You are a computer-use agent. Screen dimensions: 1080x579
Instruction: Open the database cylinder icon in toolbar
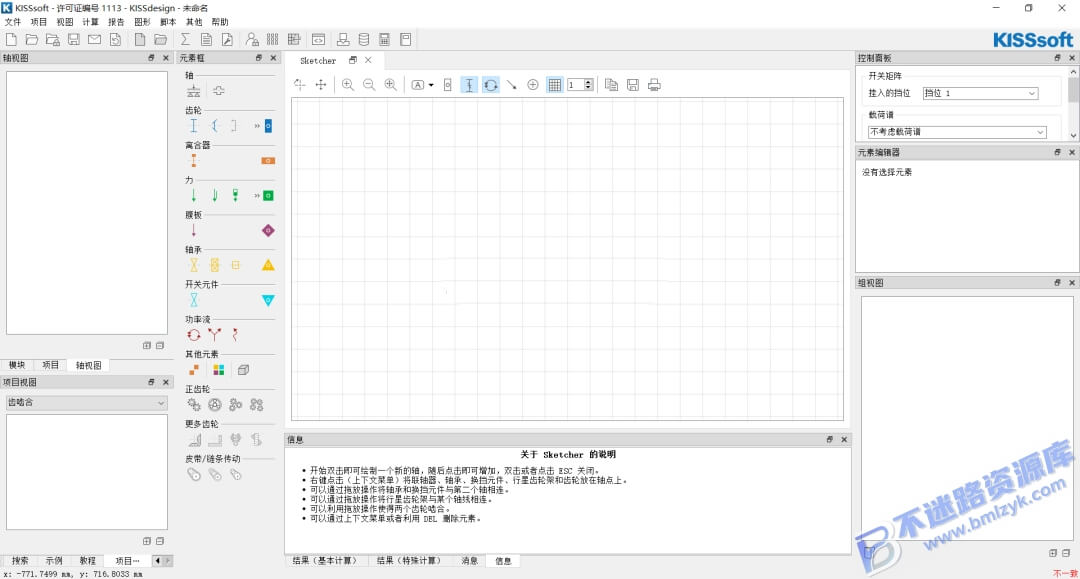[364, 39]
